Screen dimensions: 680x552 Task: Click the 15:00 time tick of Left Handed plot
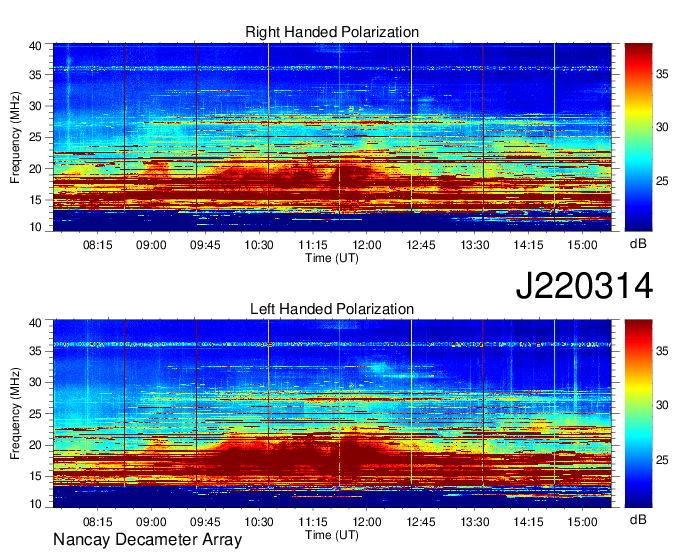pyautogui.click(x=582, y=522)
